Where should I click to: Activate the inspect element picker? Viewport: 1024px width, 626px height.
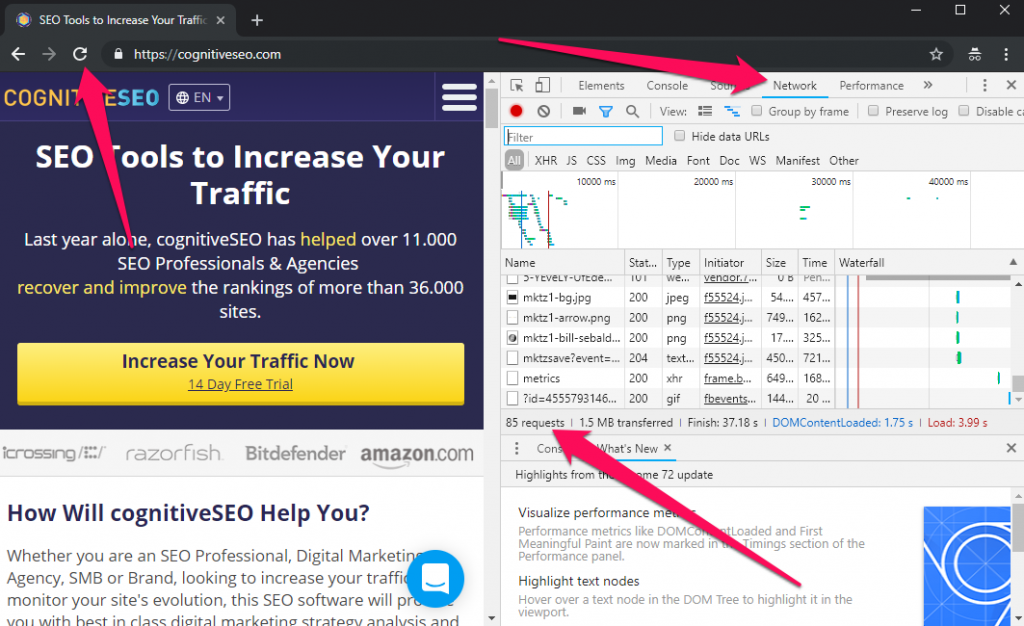click(517, 85)
